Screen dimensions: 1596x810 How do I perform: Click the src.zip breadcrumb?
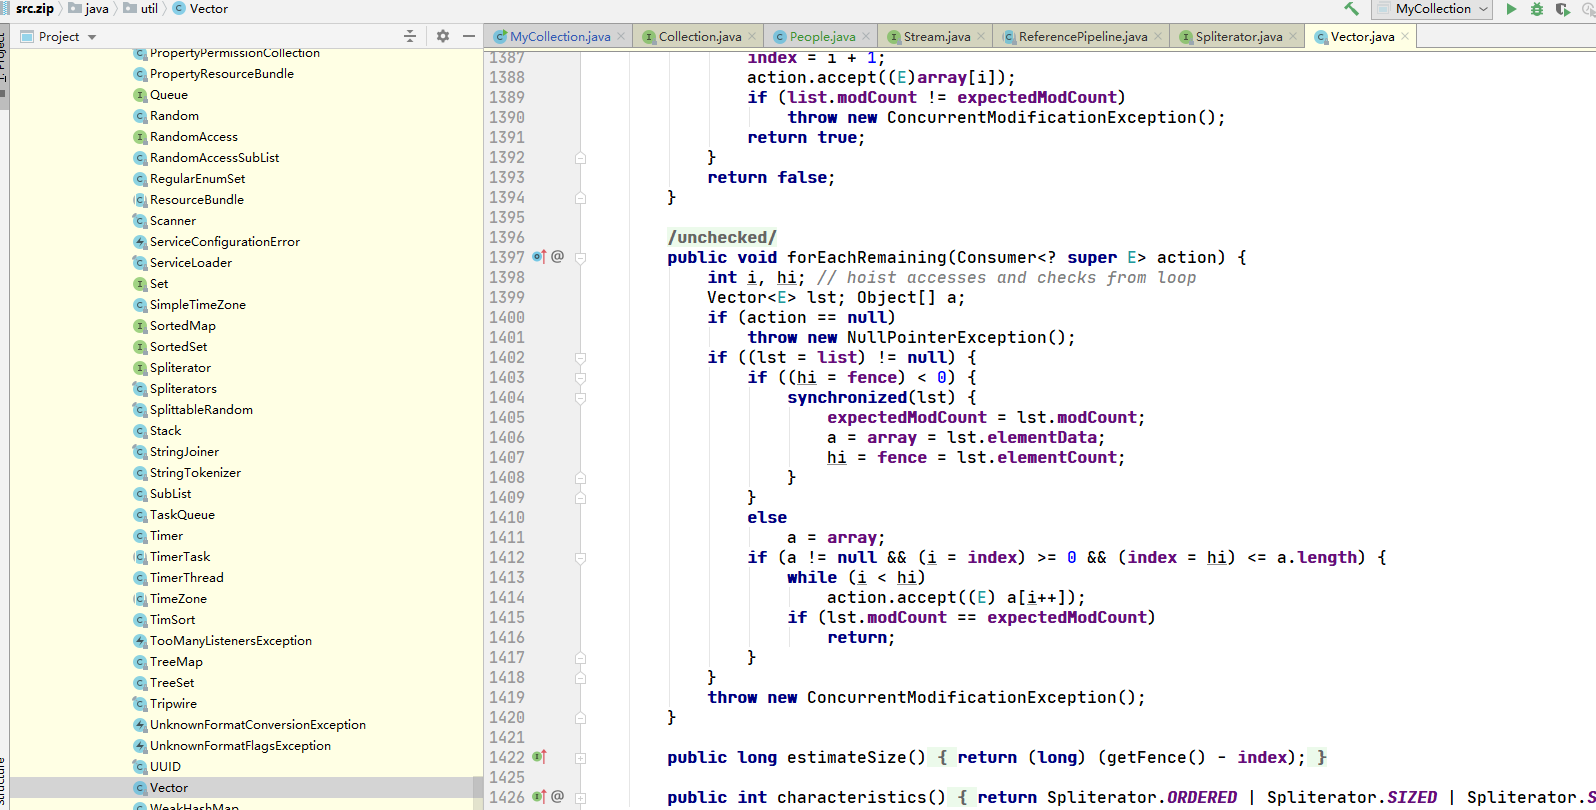click(35, 9)
